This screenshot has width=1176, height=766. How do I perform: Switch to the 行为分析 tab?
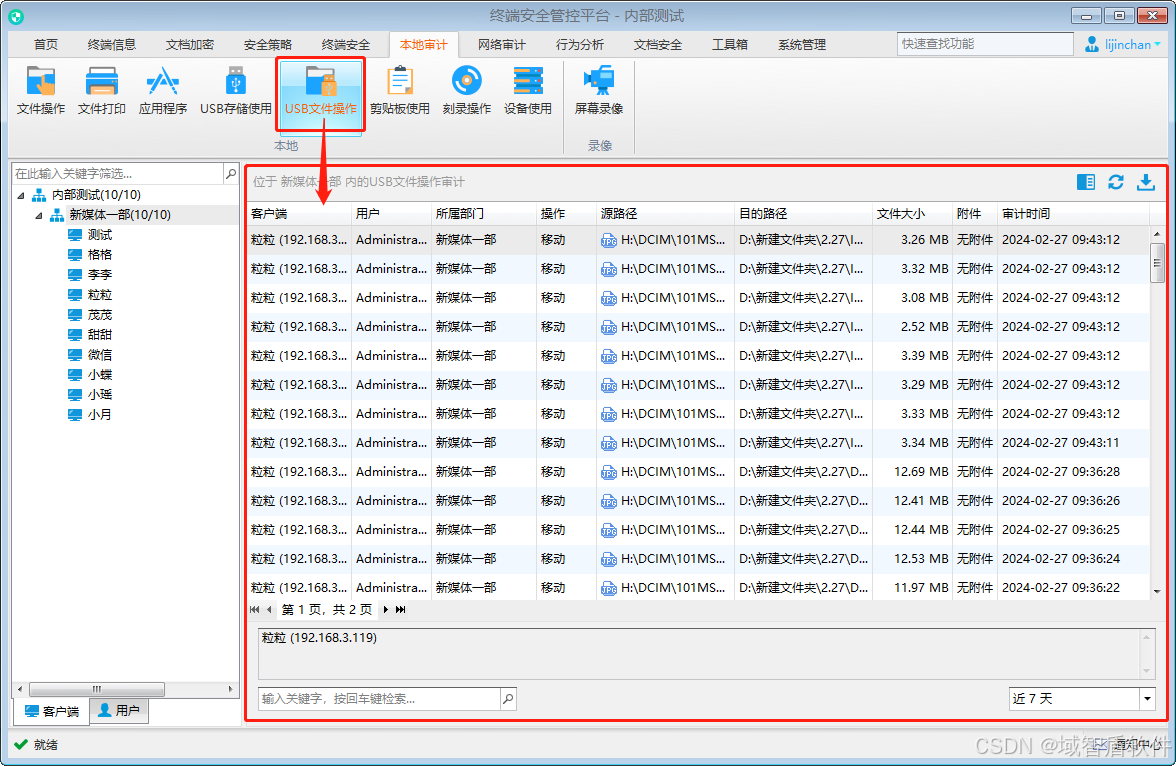coord(580,44)
